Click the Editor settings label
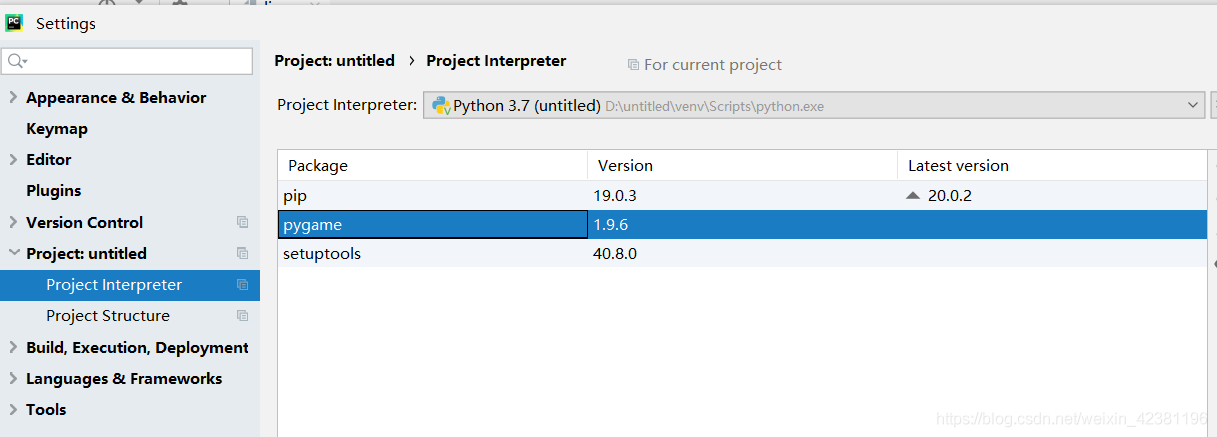Image resolution: width=1217 pixels, height=437 pixels. (49, 159)
